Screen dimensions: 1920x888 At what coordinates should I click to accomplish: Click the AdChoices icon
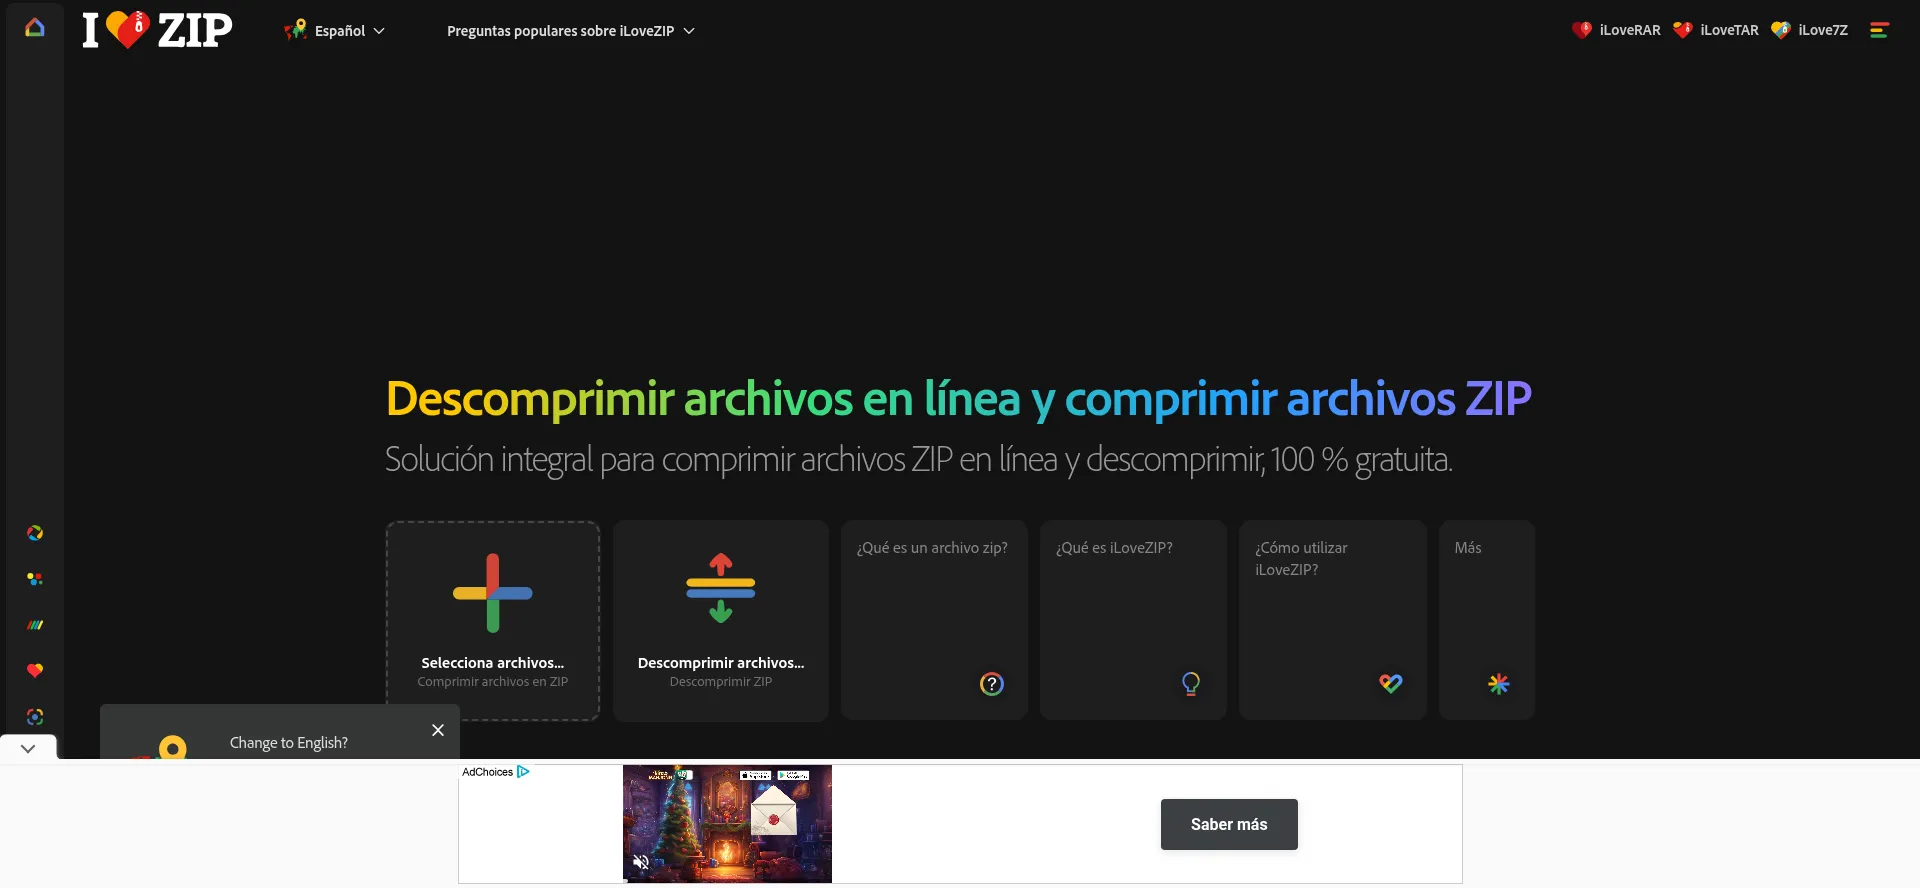[523, 772]
